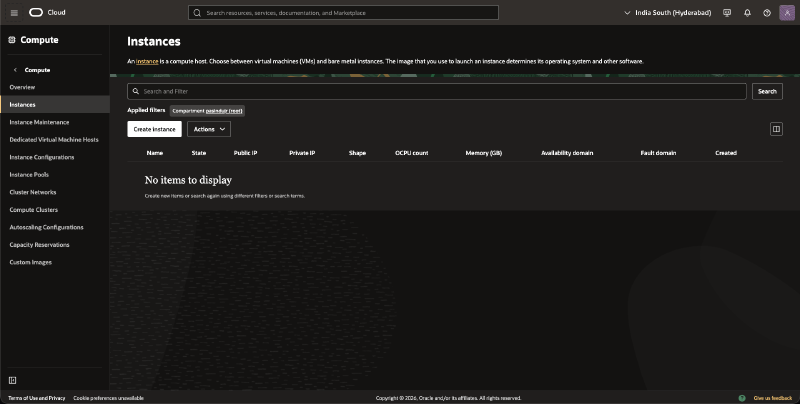Open the Cloud Shell developer tools icon
Viewport: 800px width, 404px height.
(726, 13)
